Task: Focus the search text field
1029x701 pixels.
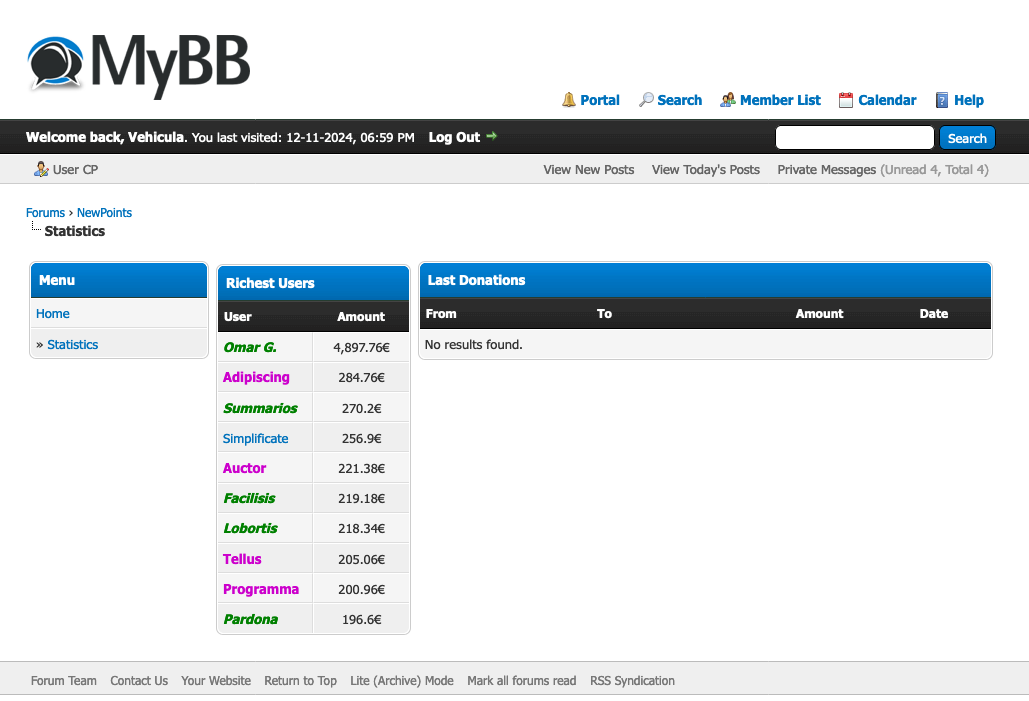Action: (x=854, y=138)
